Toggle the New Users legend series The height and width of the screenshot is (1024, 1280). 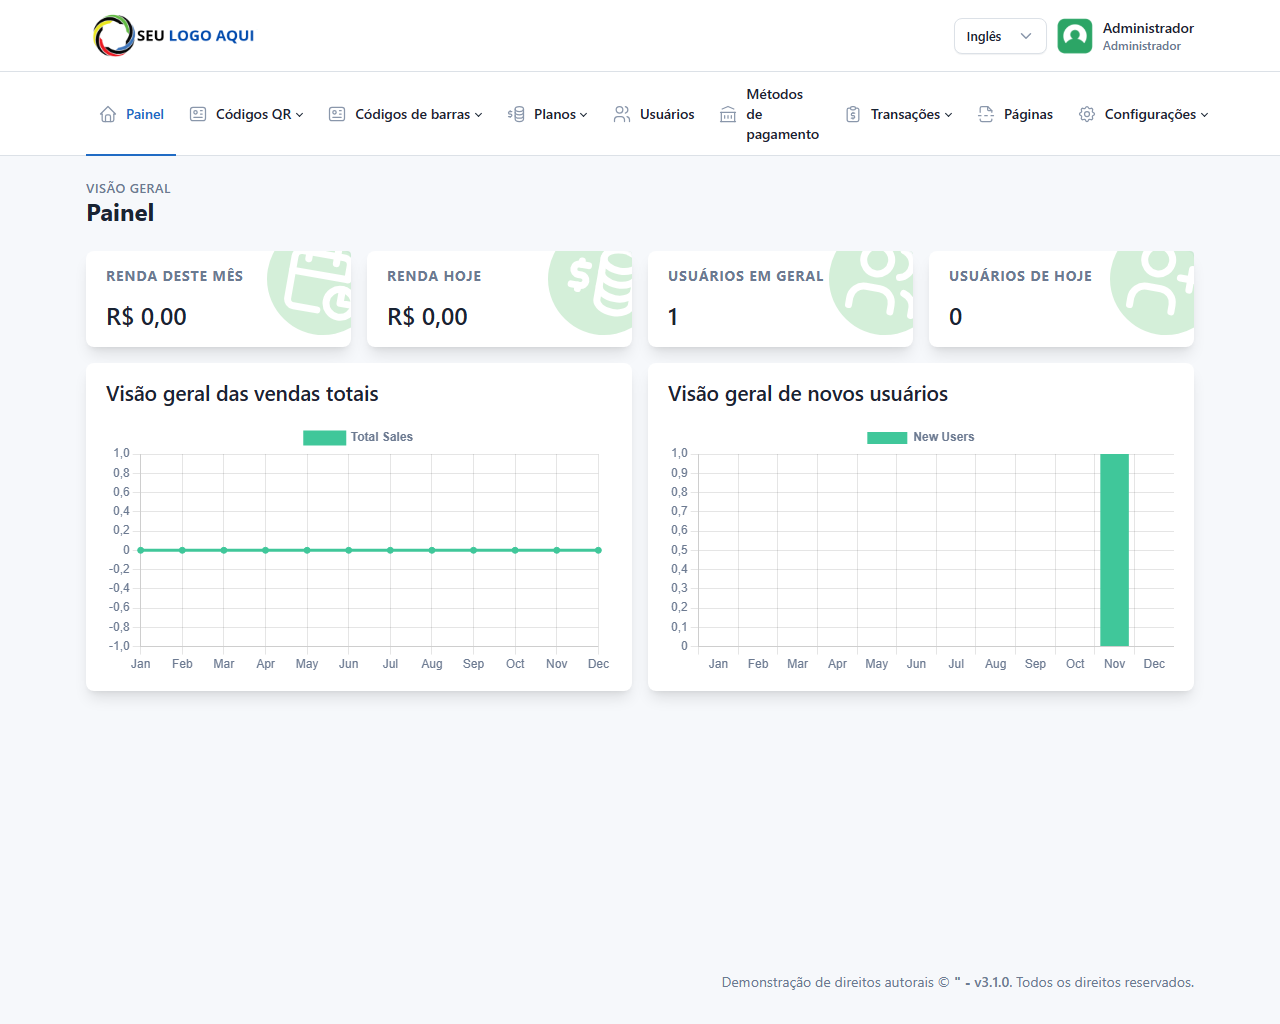click(920, 437)
